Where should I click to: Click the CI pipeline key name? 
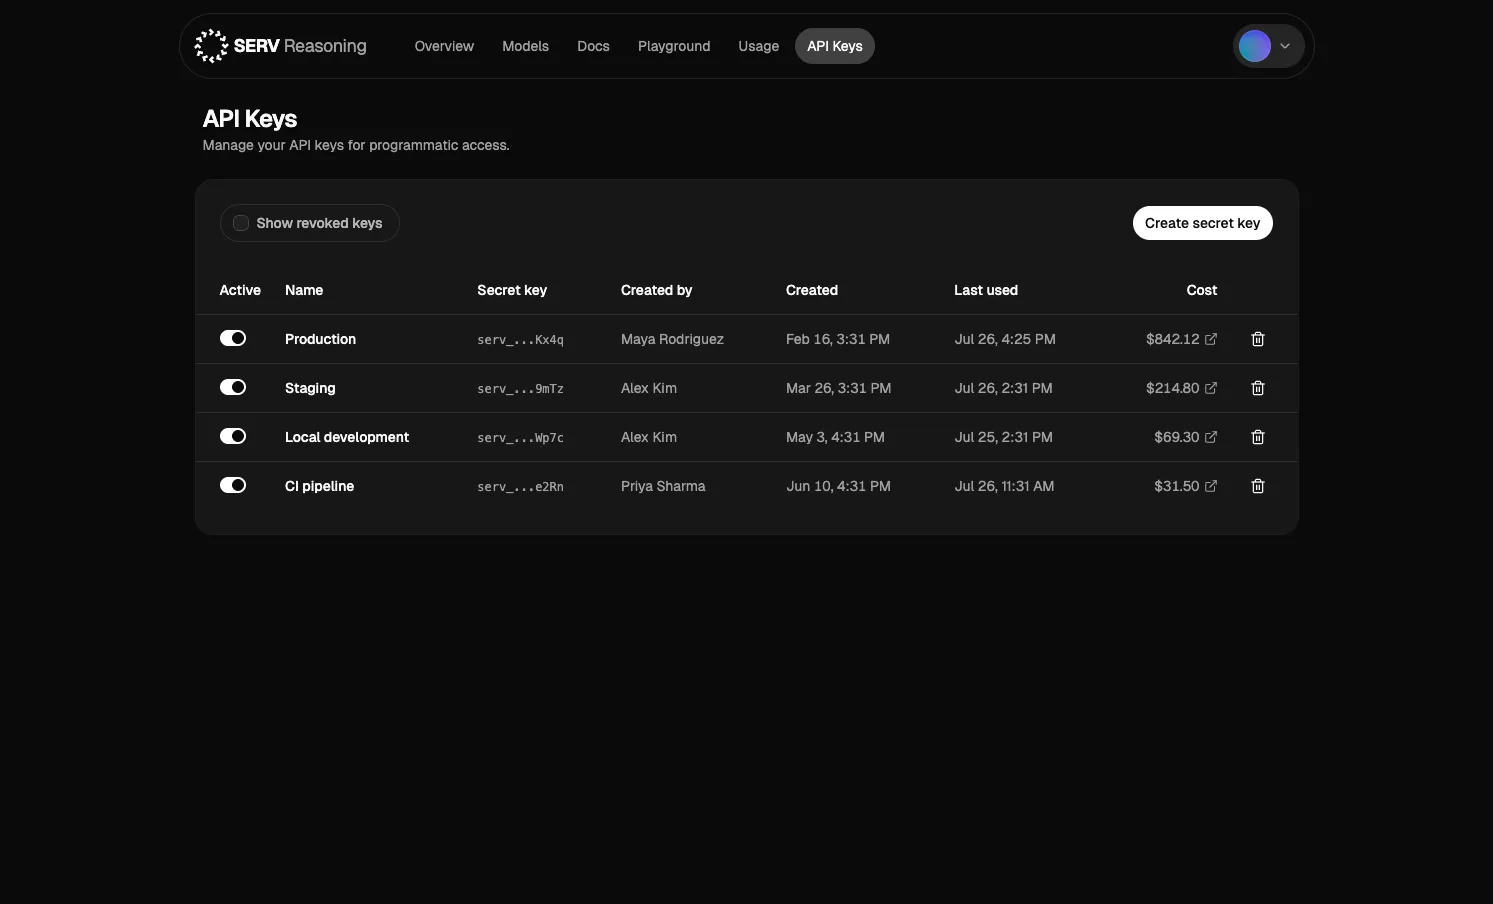319,486
